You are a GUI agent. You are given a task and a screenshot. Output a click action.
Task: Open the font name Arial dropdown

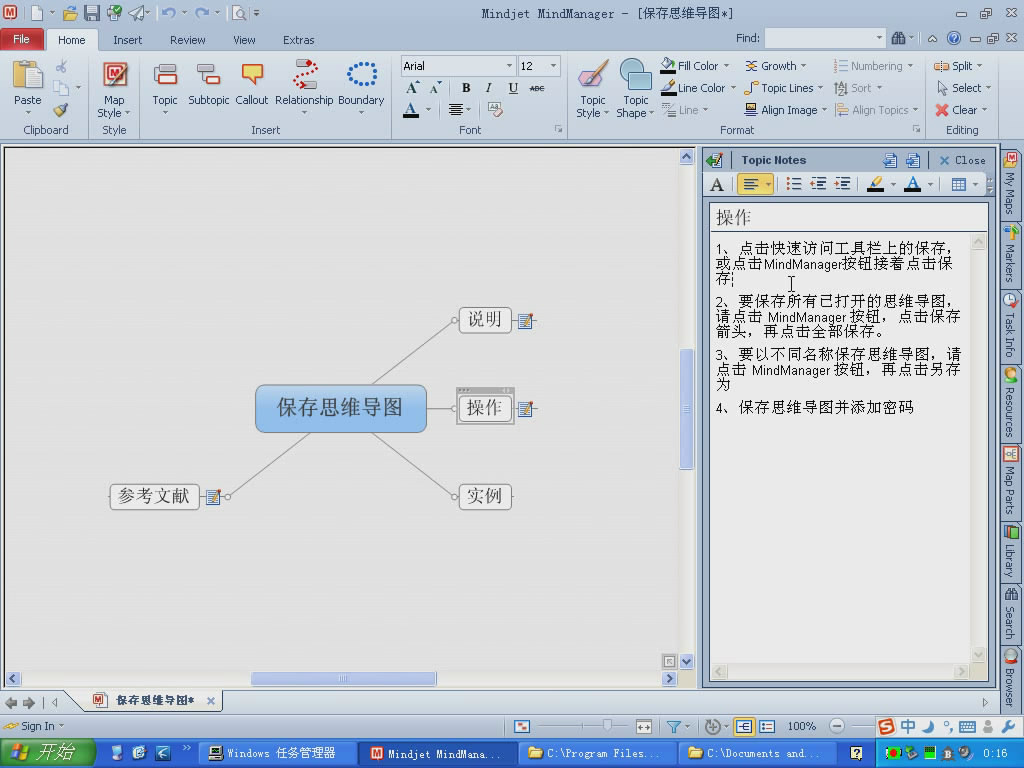[509, 66]
